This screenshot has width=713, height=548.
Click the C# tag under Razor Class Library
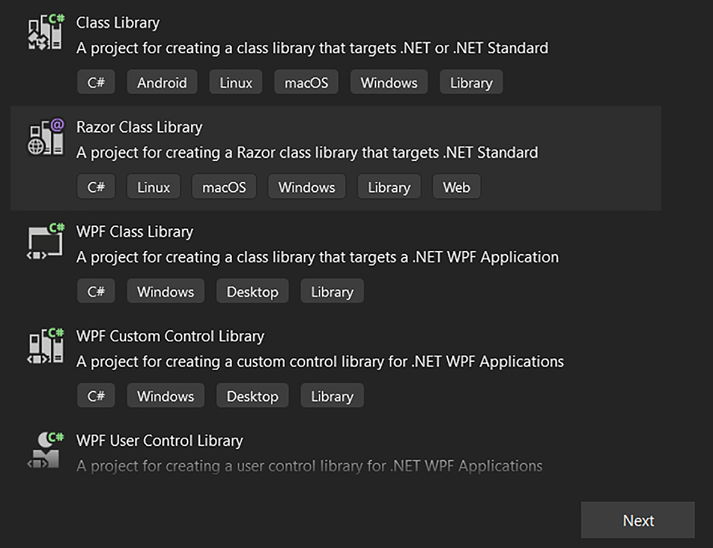96,187
